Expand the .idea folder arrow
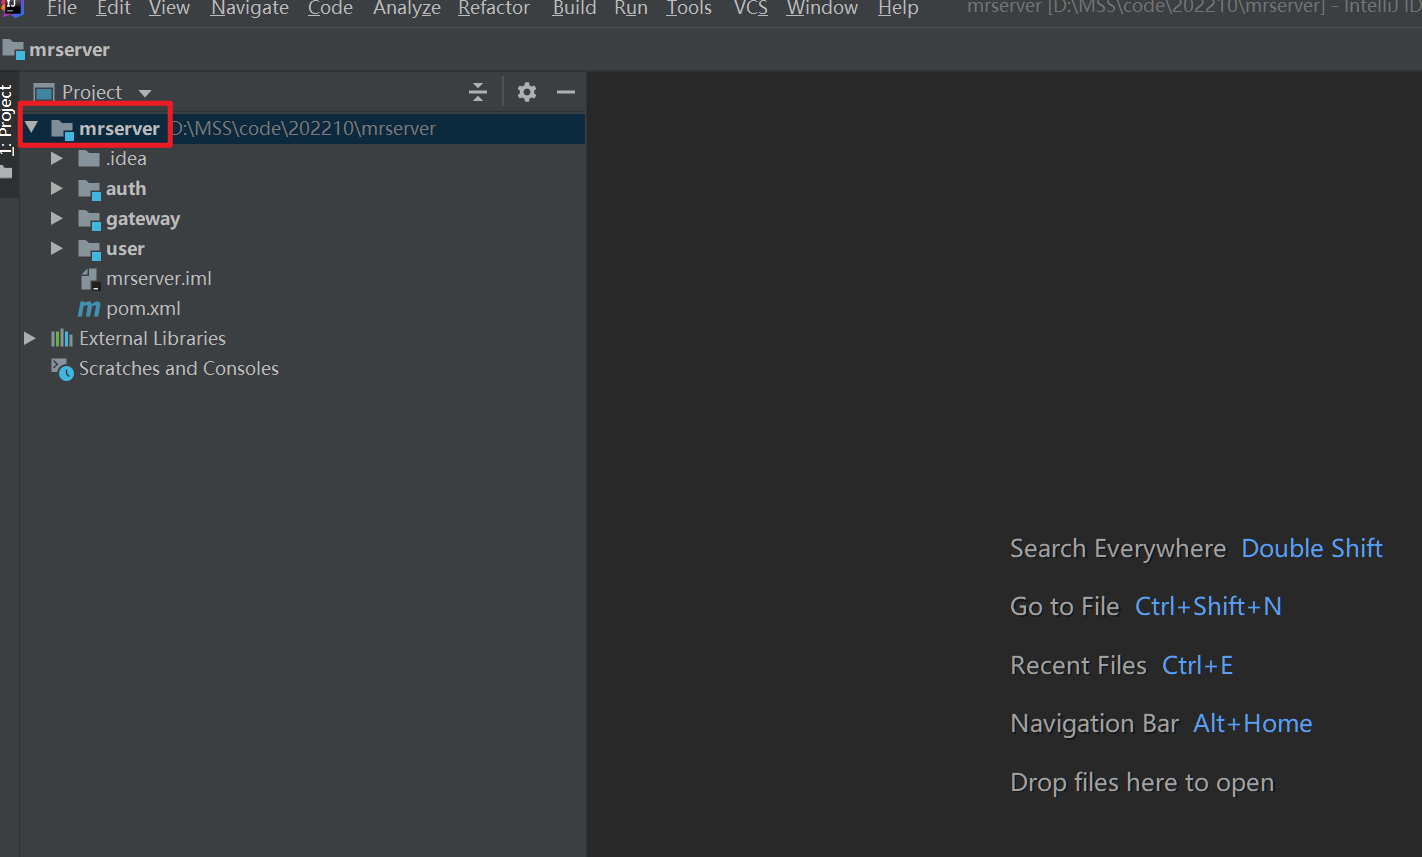Image resolution: width=1422 pixels, height=857 pixels. pyautogui.click(x=57, y=158)
